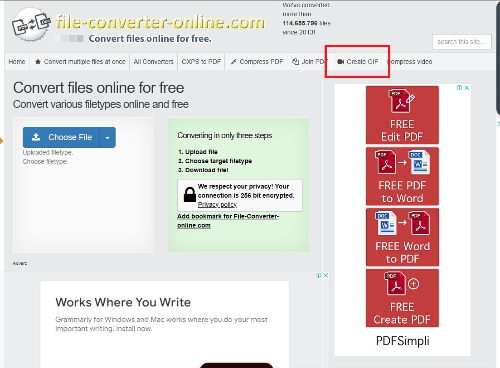
Task: Click the Choose File button
Action: point(61,137)
